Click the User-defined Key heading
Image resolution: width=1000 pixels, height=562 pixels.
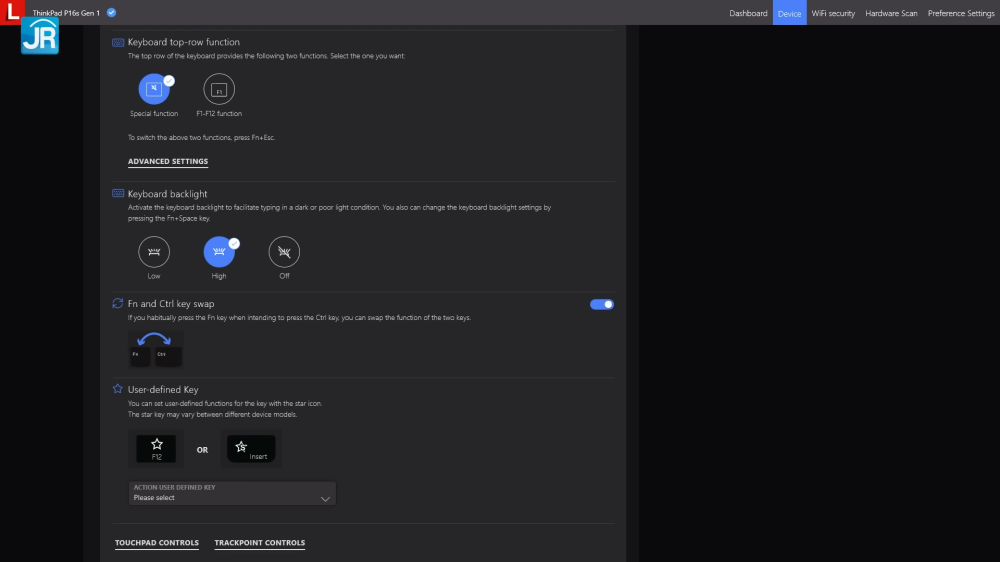(163, 390)
